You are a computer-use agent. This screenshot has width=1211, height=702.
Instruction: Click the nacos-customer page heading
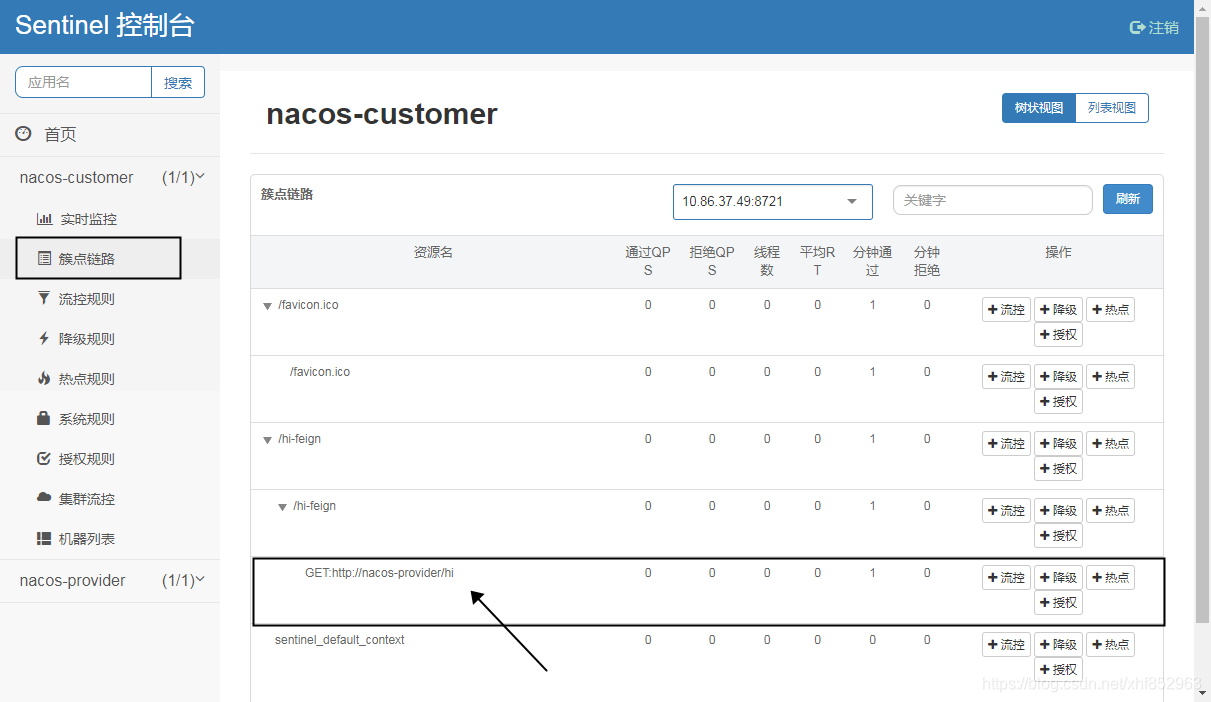point(382,114)
